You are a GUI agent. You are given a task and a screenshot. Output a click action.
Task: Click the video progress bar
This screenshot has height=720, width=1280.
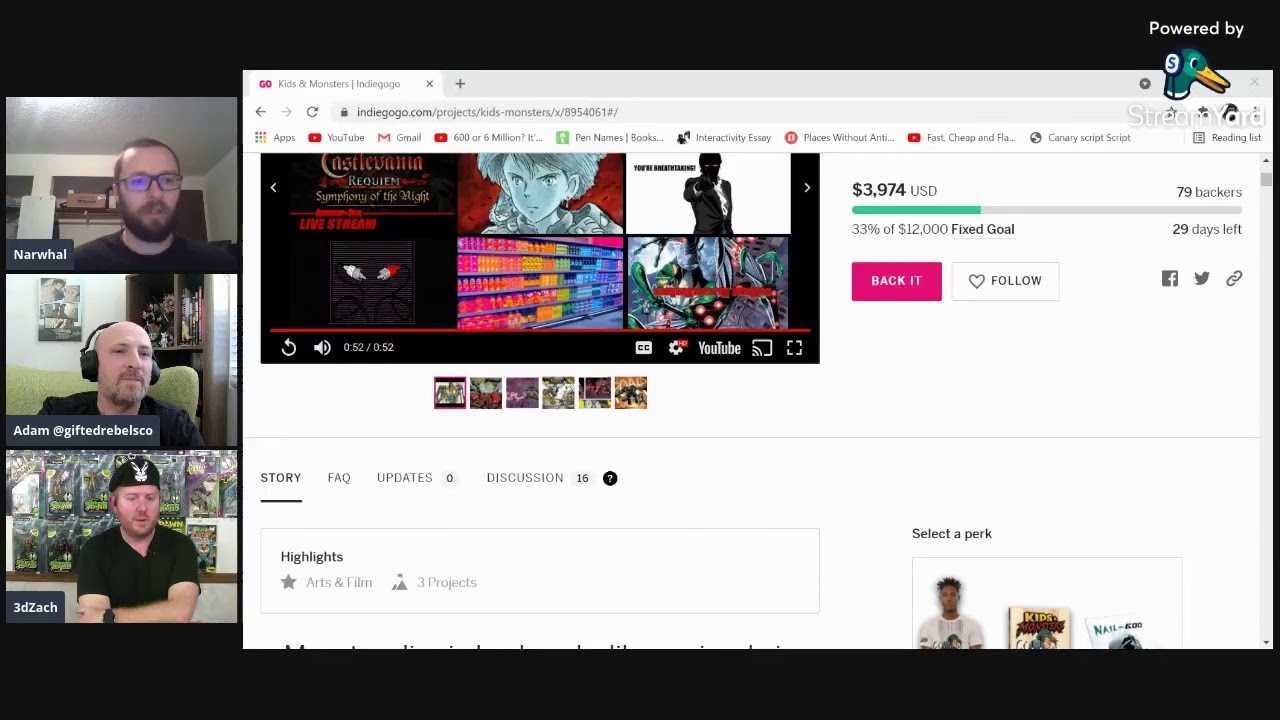pos(540,329)
